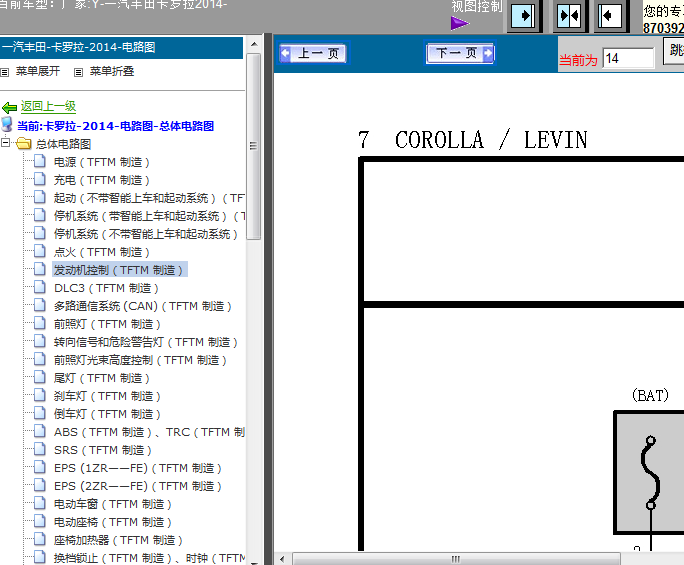Open EPS (1ZR—FE) diagram
Viewport: 684px width, 565px height.
click(137, 468)
